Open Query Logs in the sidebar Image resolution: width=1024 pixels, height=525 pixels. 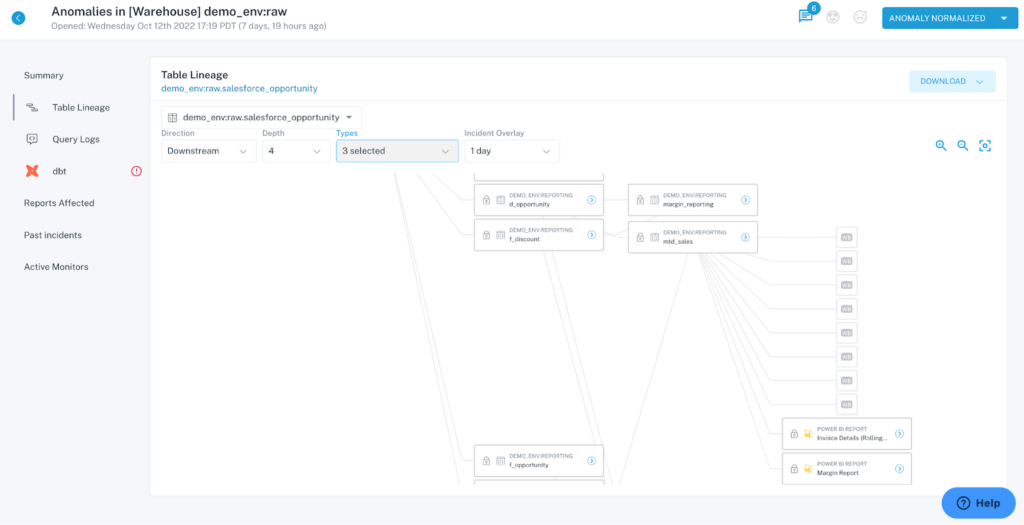pos(76,140)
